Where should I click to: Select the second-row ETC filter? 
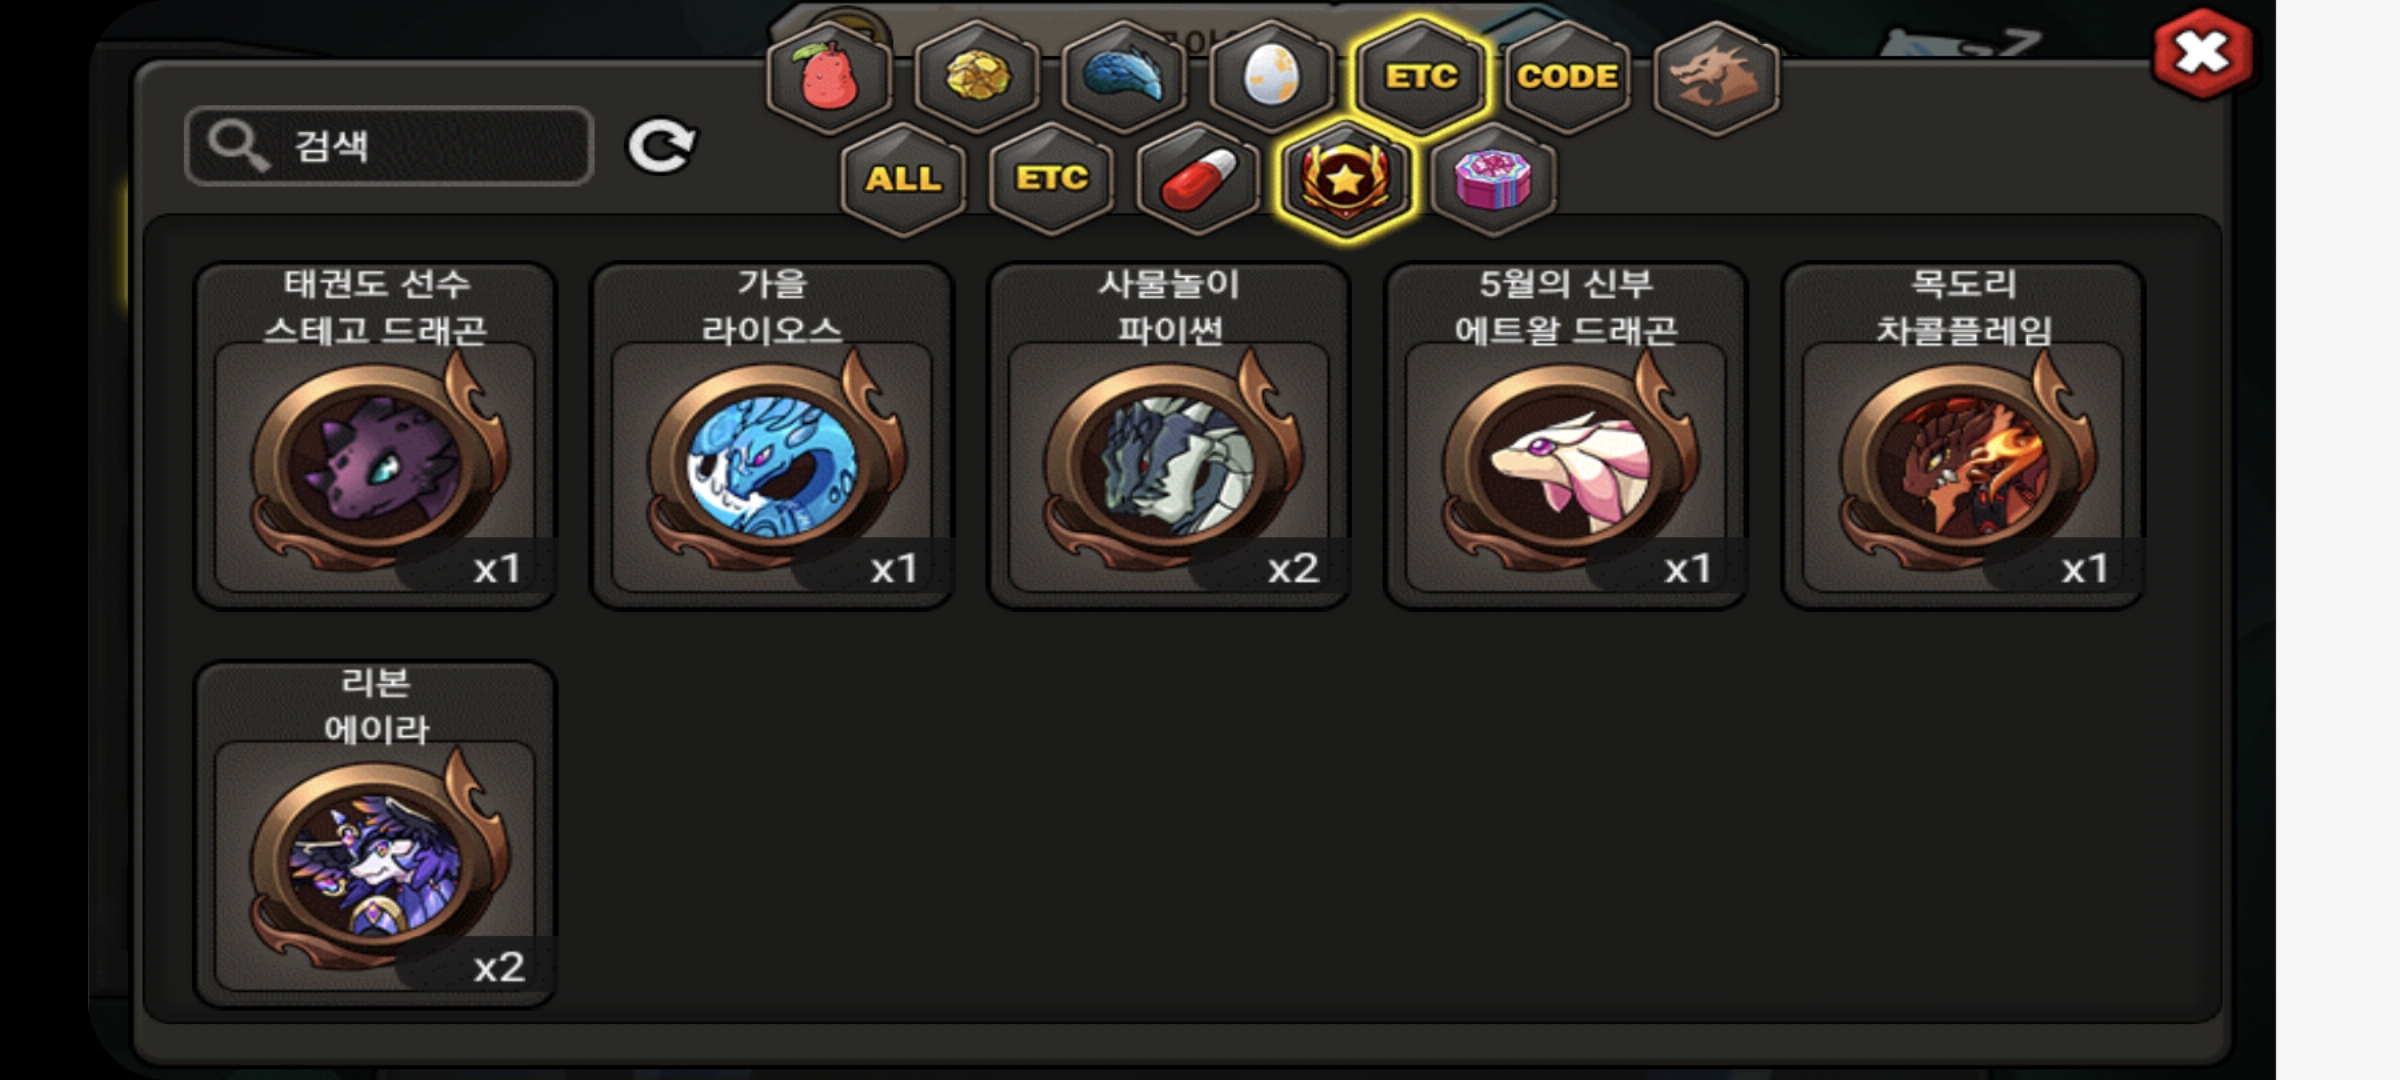point(1051,179)
